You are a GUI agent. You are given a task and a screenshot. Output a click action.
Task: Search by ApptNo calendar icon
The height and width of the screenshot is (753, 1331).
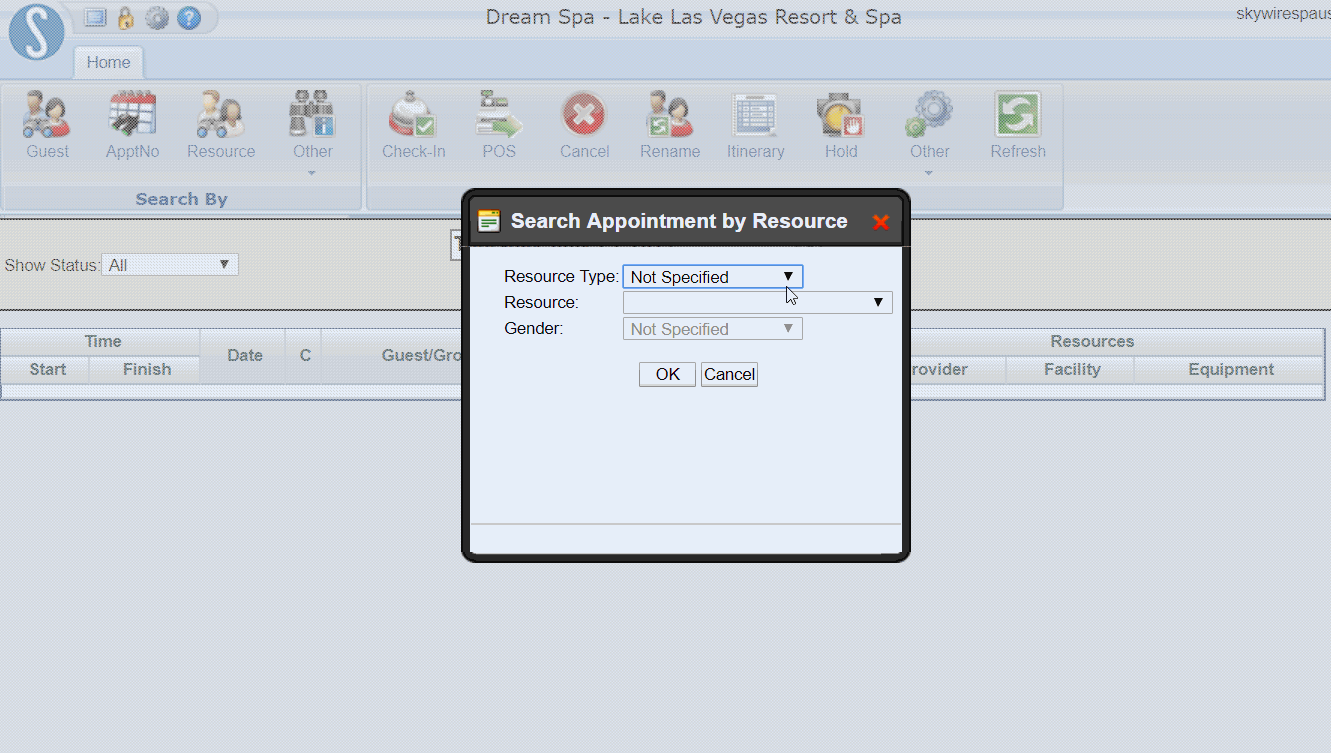tap(132, 115)
